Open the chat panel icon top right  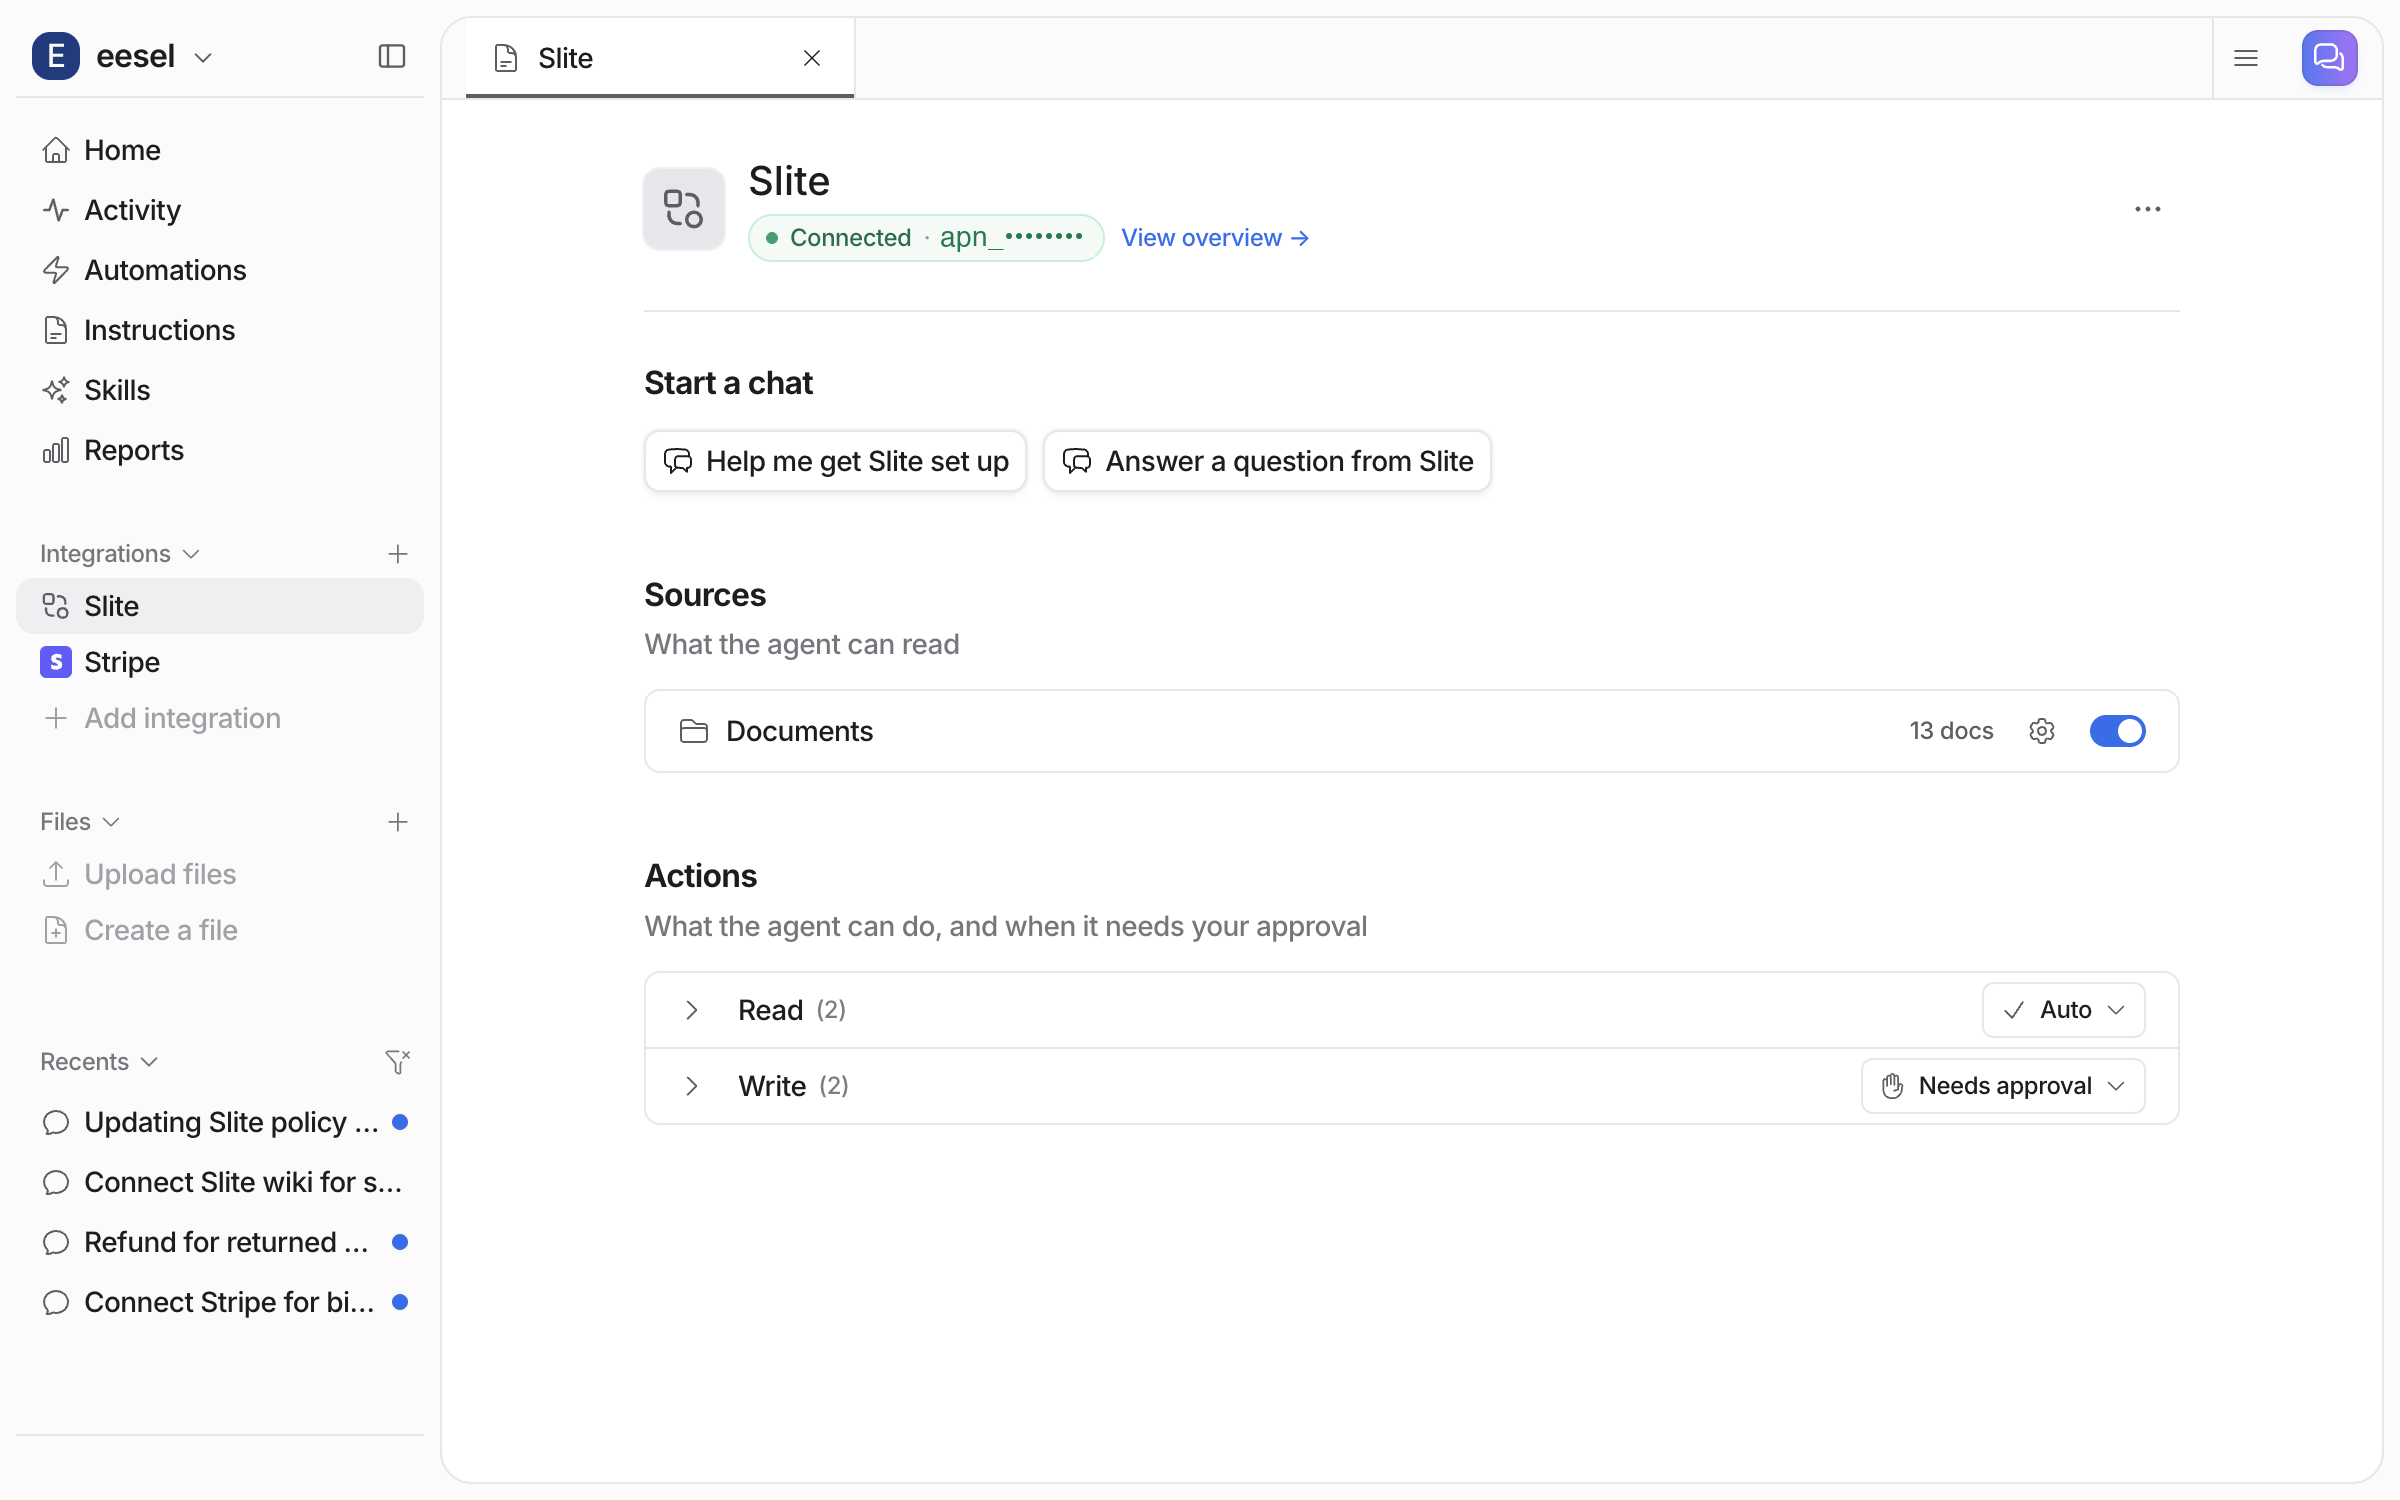click(2329, 58)
